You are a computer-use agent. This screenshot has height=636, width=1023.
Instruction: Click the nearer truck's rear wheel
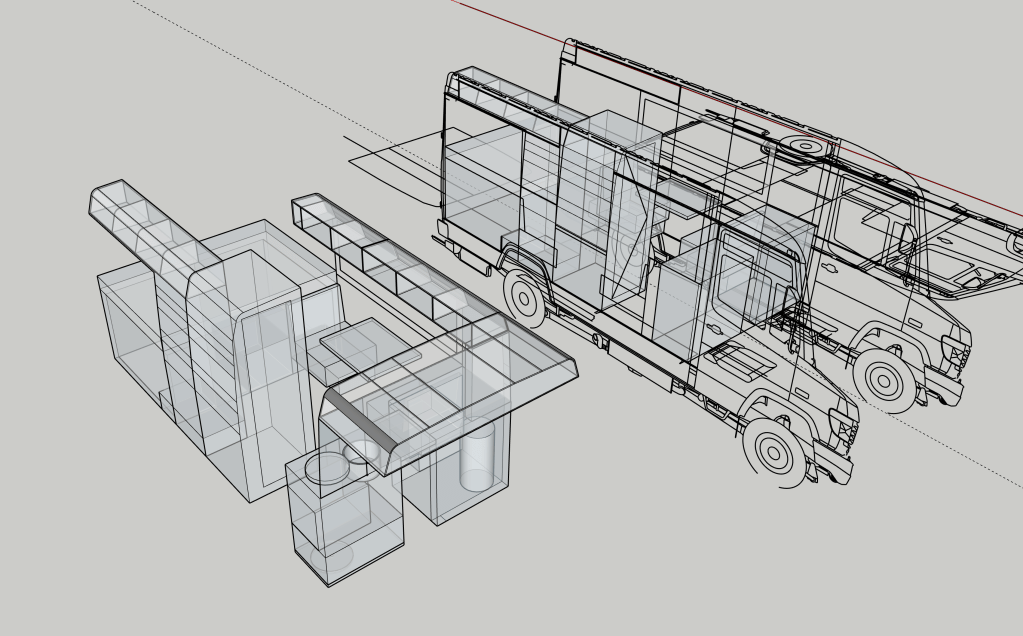[523, 297]
